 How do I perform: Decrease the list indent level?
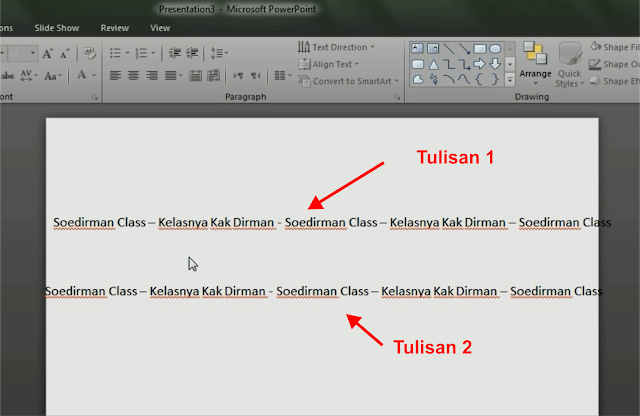pyautogui.click(x=175, y=53)
